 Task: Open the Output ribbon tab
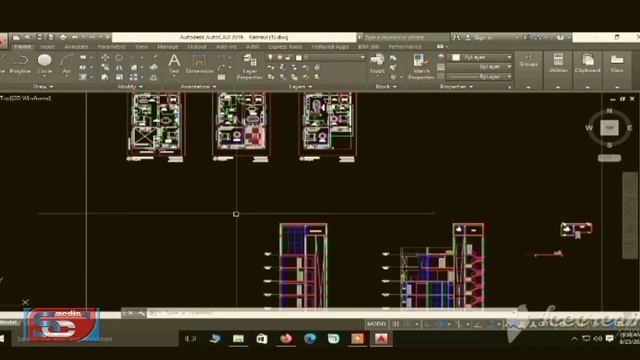tap(197, 47)
